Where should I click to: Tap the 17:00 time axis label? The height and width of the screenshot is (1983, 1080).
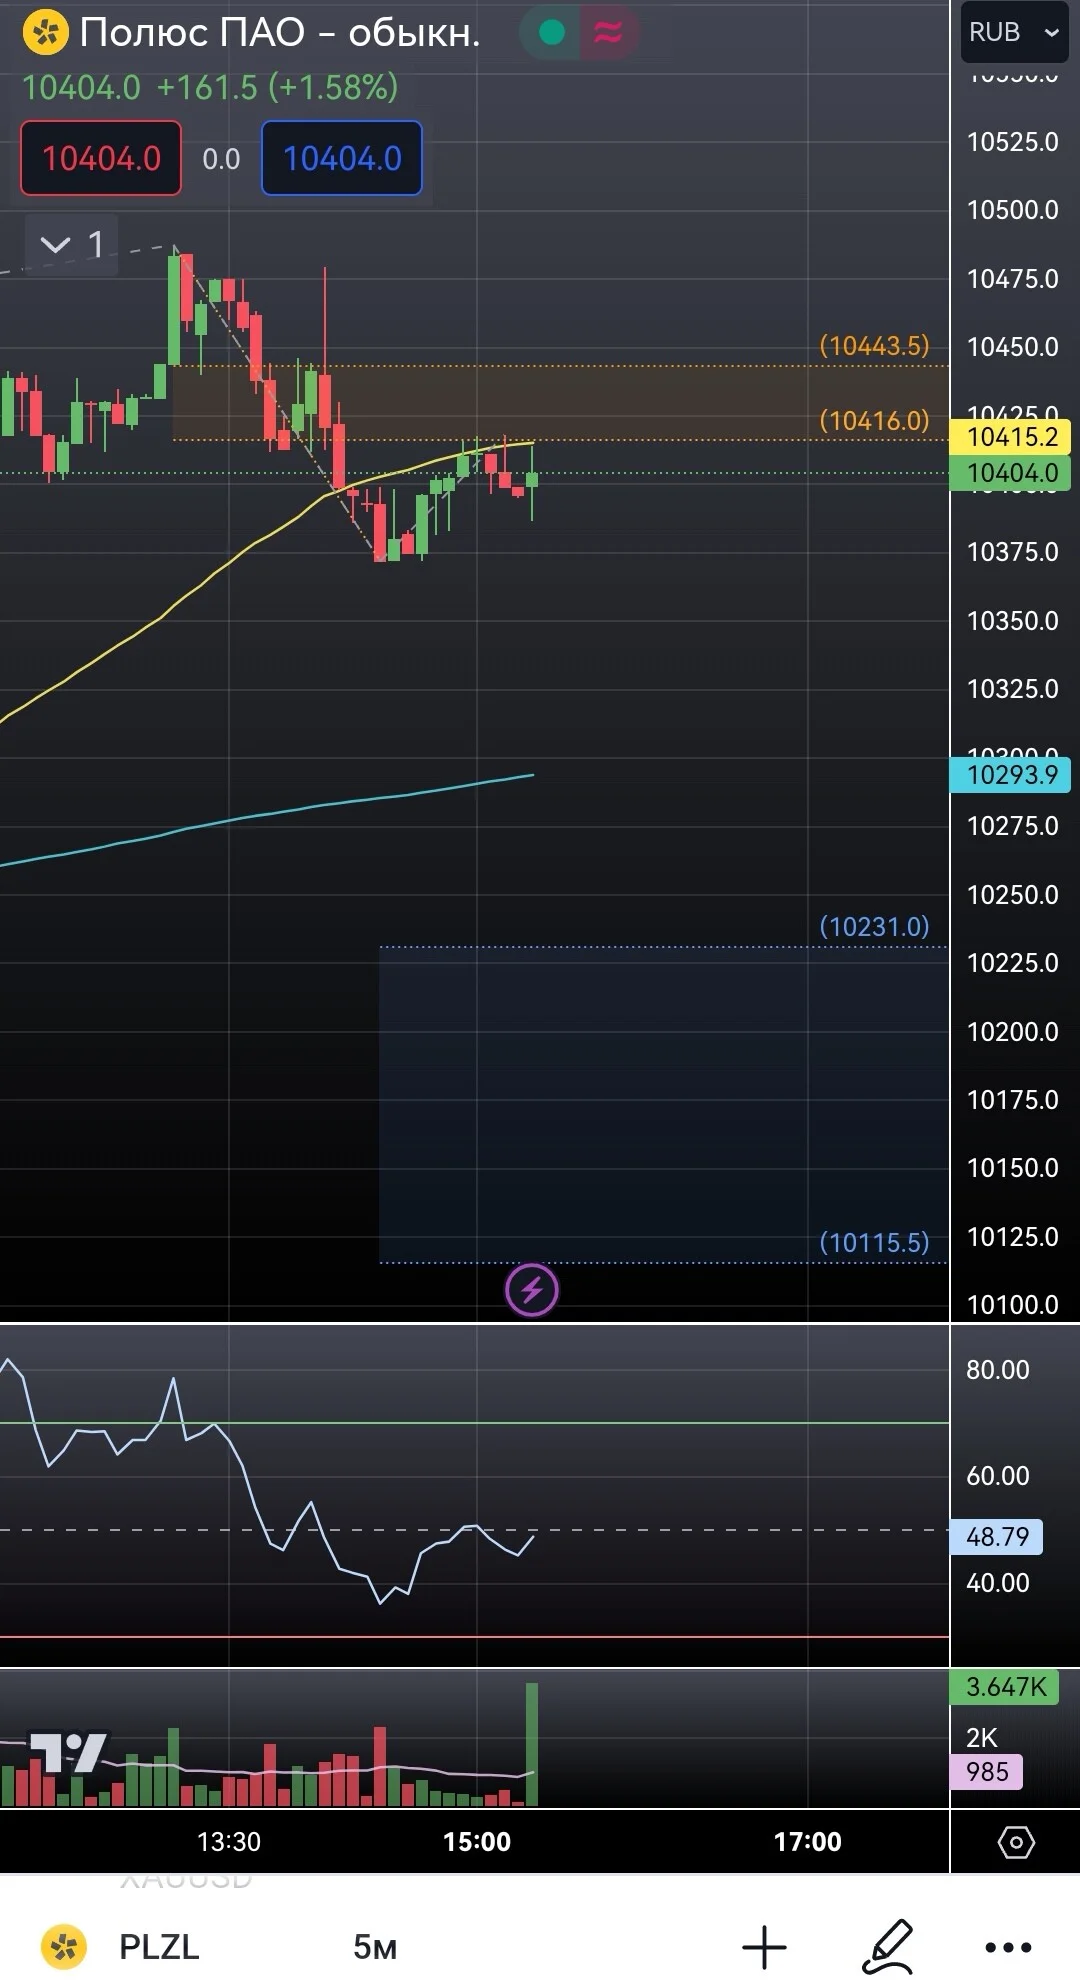click(x=808, y=1842)
